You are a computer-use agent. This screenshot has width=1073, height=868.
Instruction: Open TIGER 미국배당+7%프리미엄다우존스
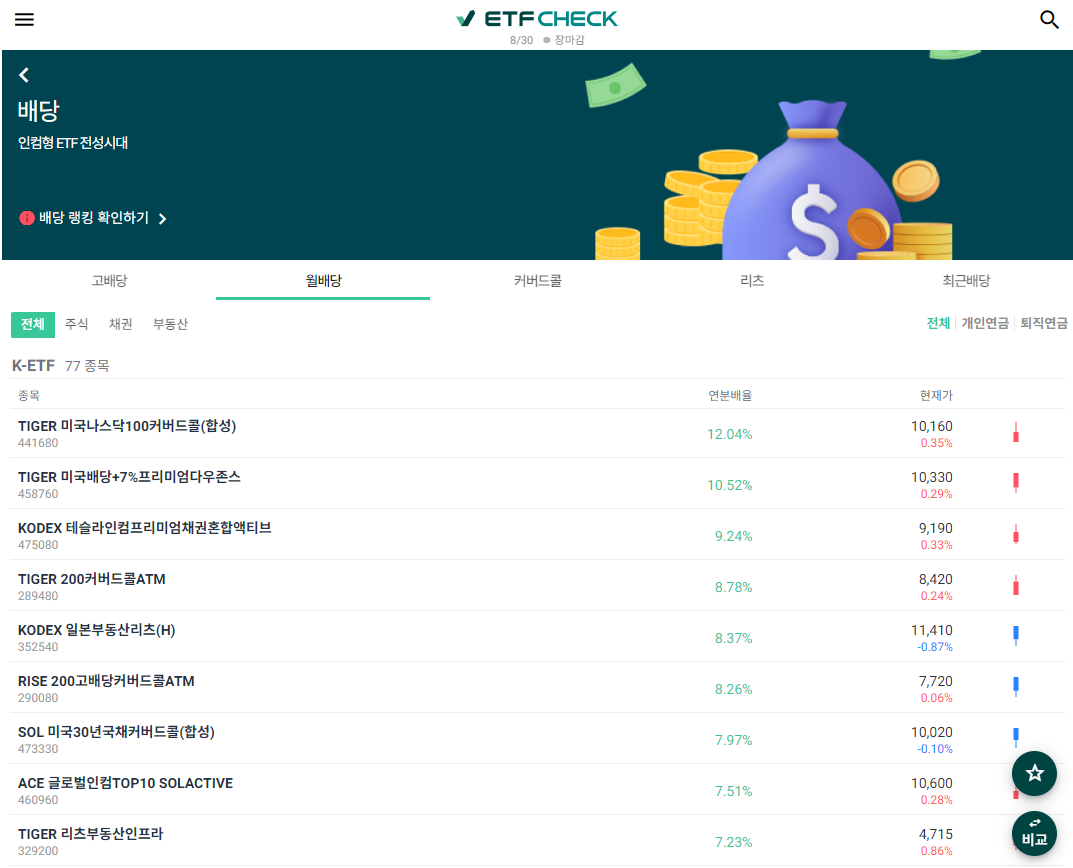point(129,476)
